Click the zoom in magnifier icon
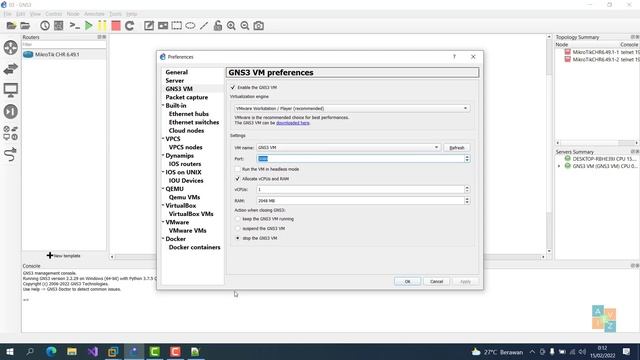The image size is (640, 360). [231, 26]
